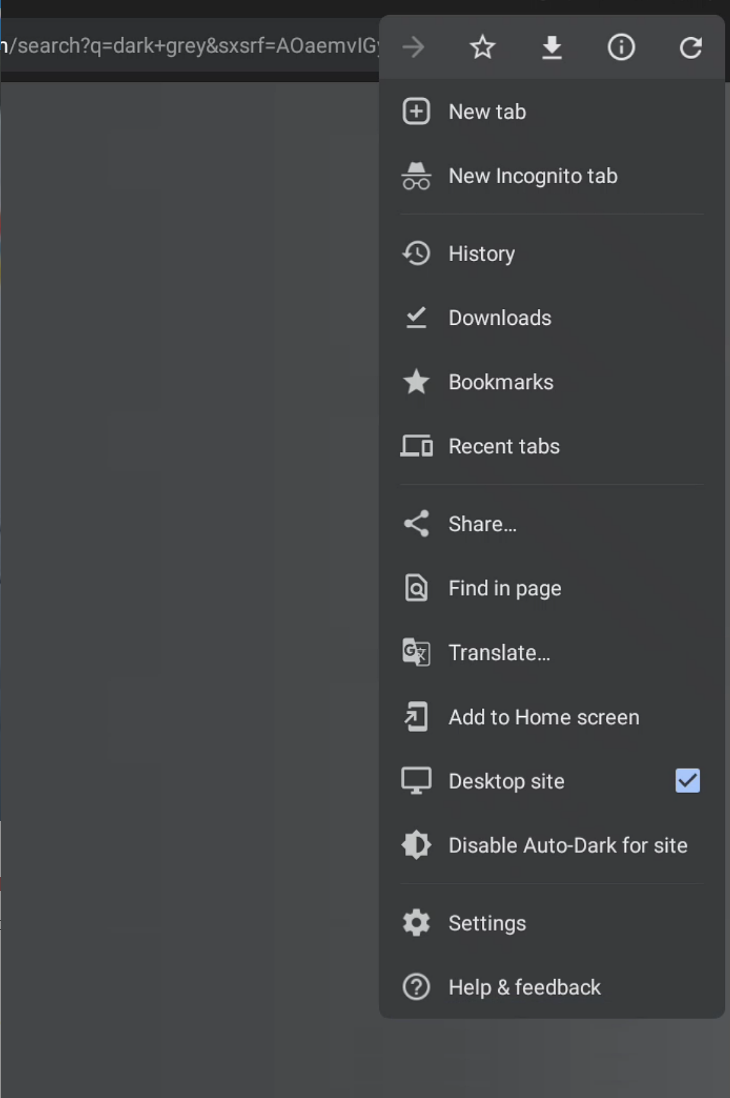Select Share… from the menu
The height and width of the screenshot is (1098, 730).
click(482, 525)
